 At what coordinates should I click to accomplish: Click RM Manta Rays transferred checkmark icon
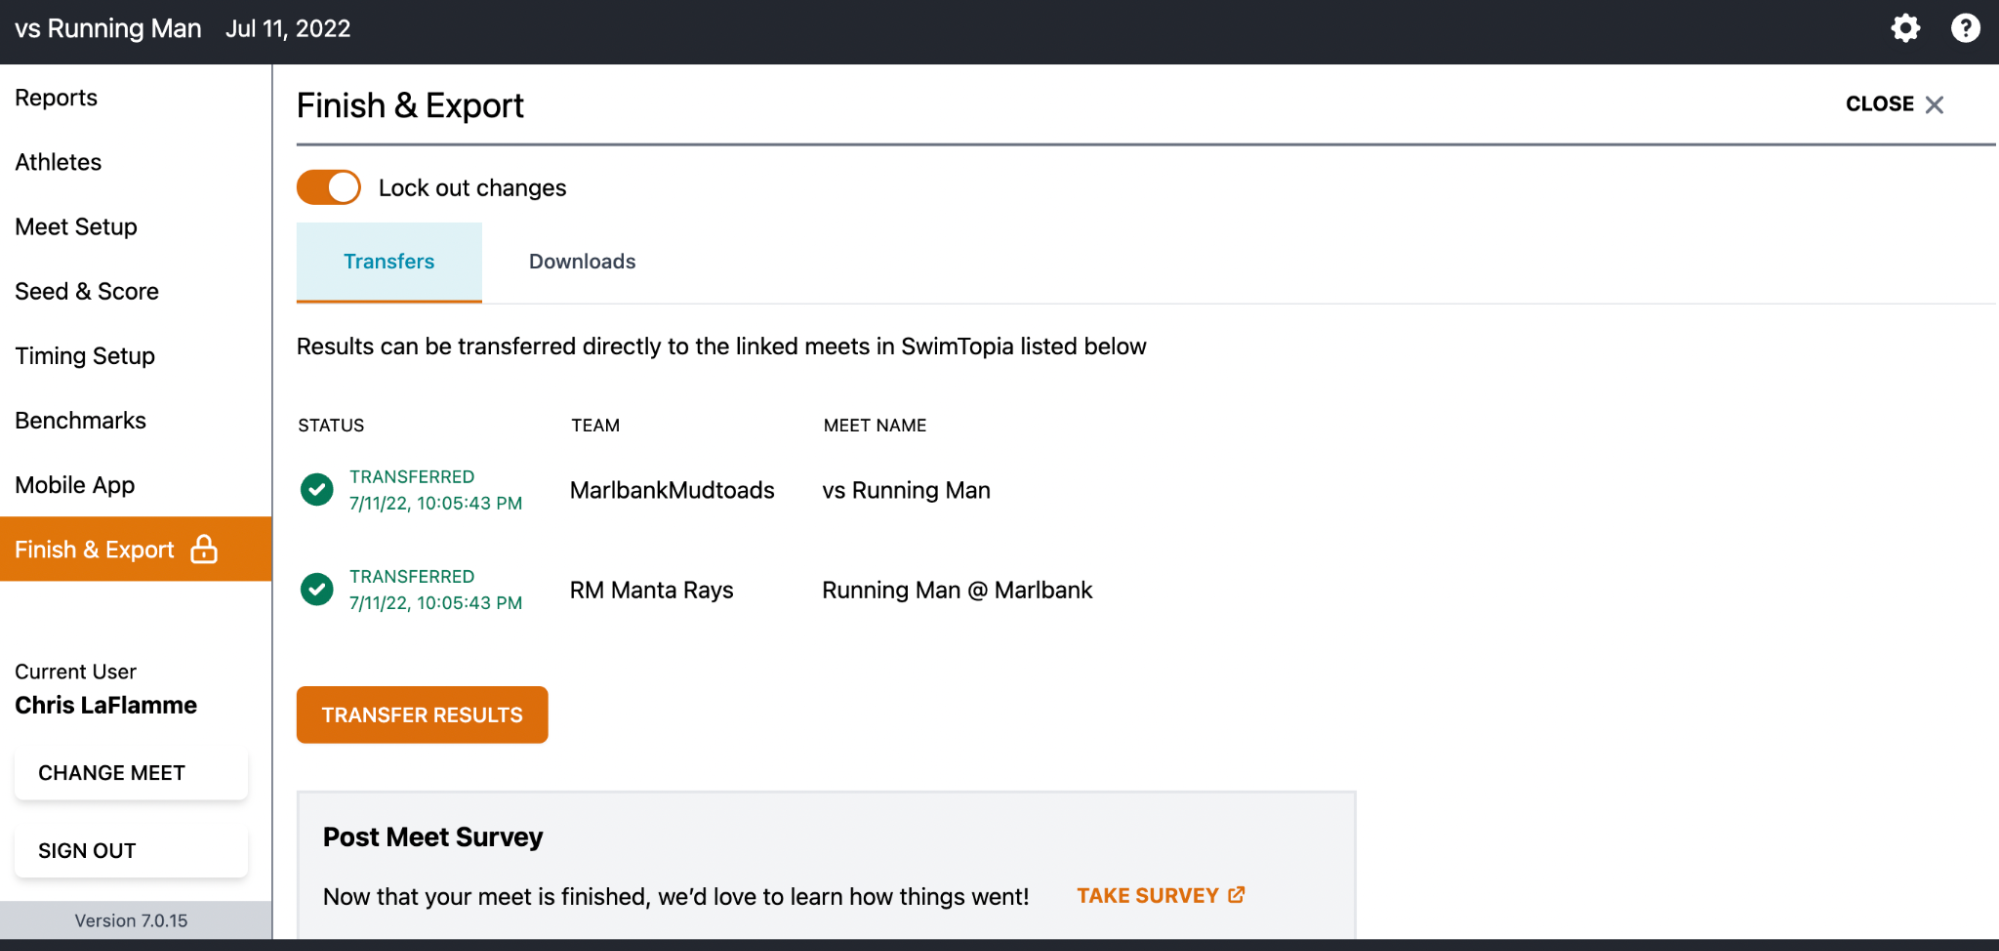click(x=317, y=590)
